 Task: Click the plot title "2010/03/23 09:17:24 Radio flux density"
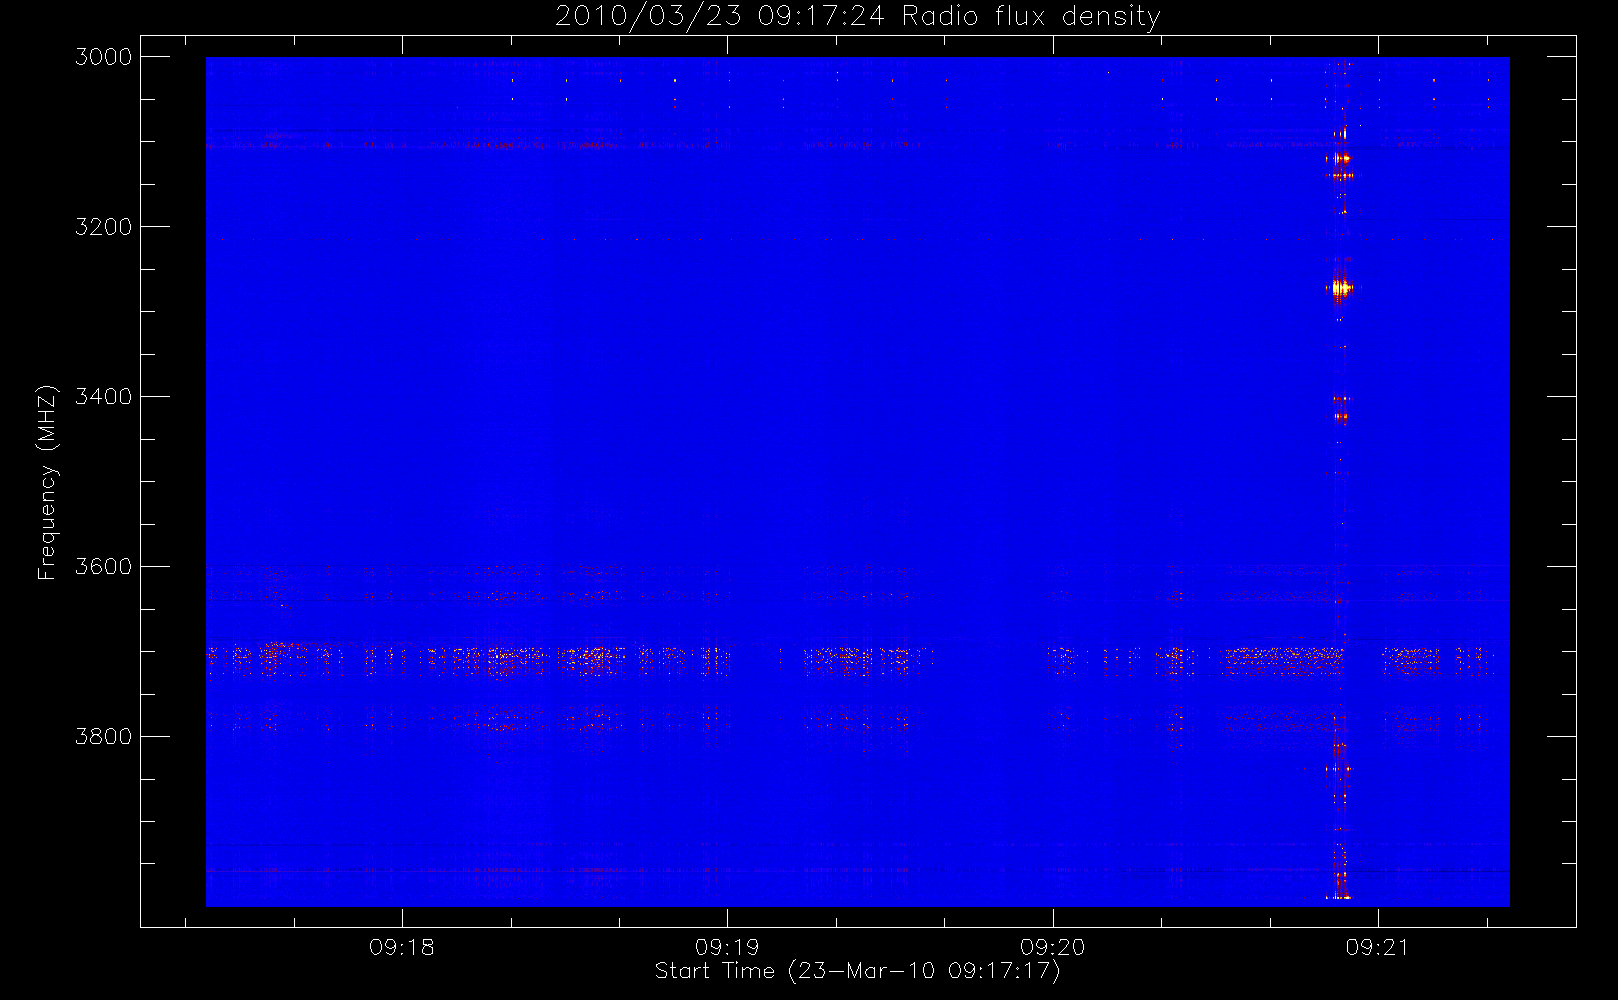pos(858,17)
